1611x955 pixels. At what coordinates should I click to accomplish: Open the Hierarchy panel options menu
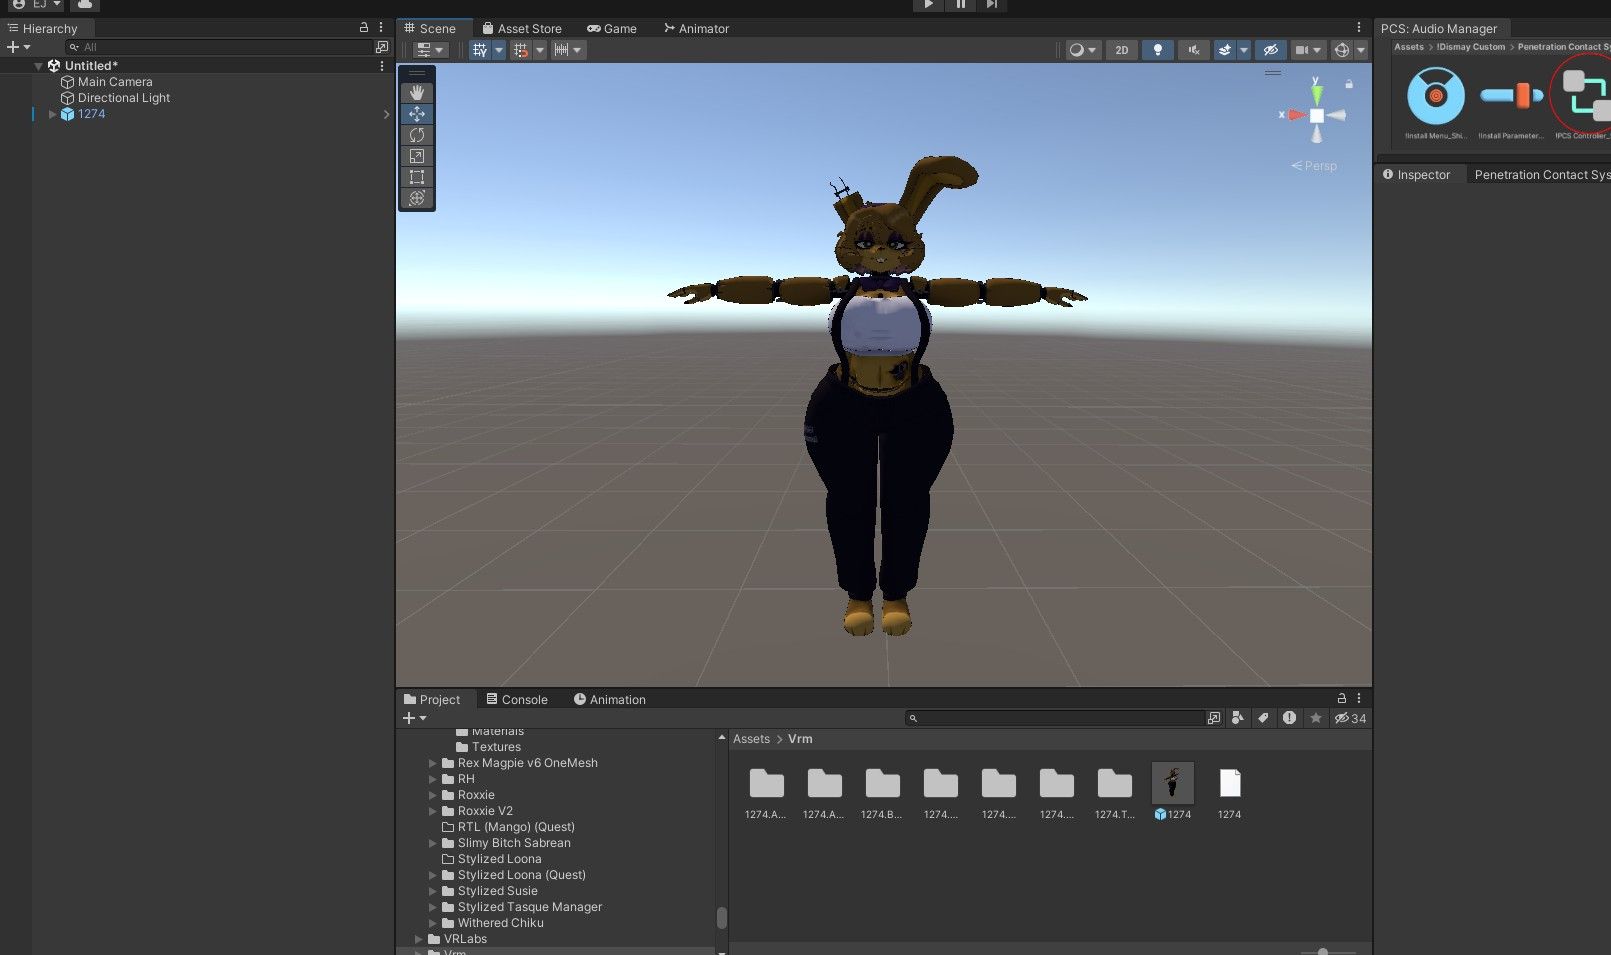[x=381, y=28]
